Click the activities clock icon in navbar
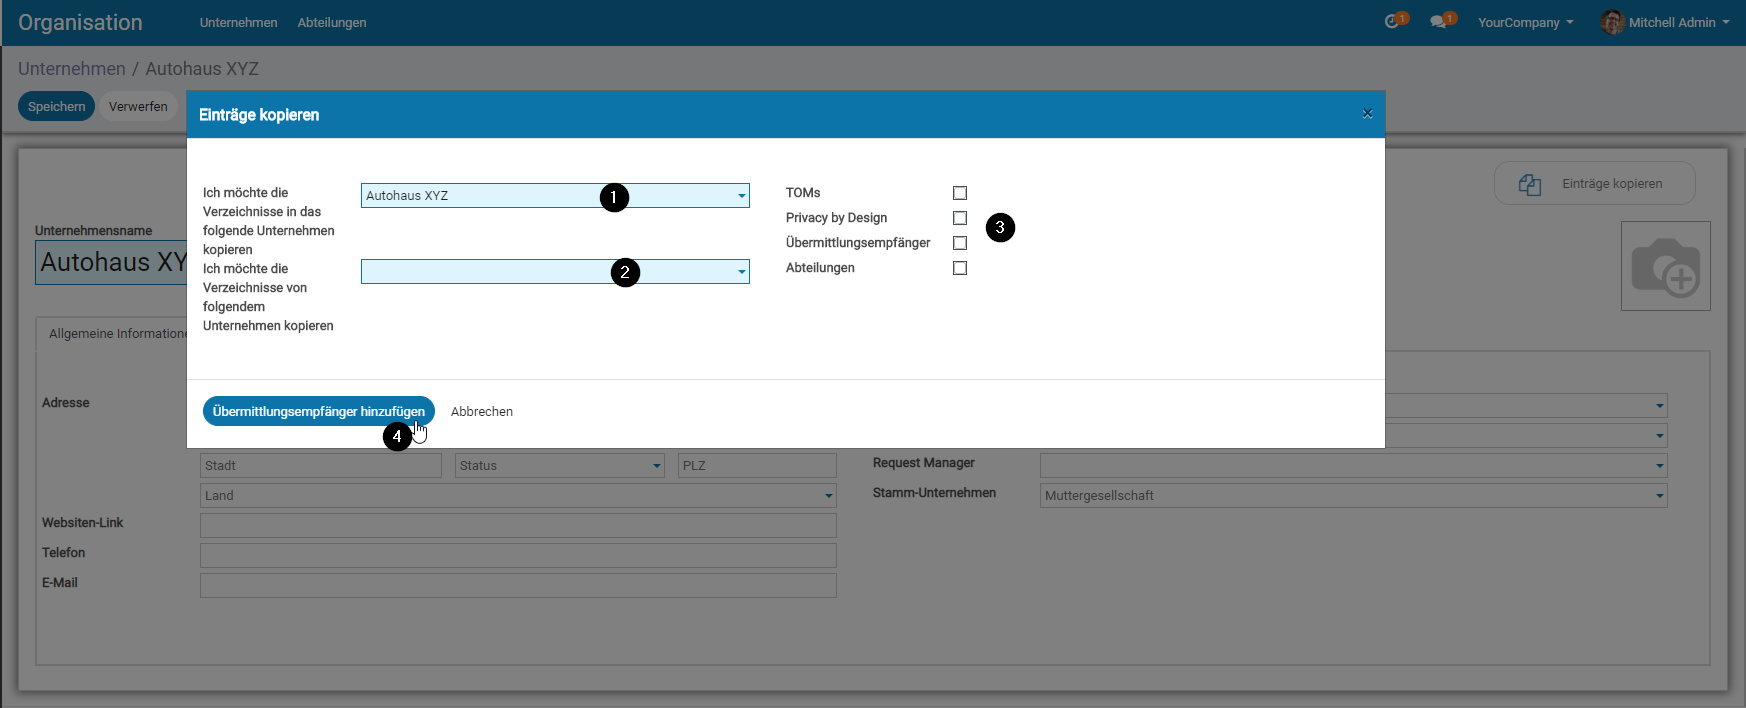 point(1393,22)
